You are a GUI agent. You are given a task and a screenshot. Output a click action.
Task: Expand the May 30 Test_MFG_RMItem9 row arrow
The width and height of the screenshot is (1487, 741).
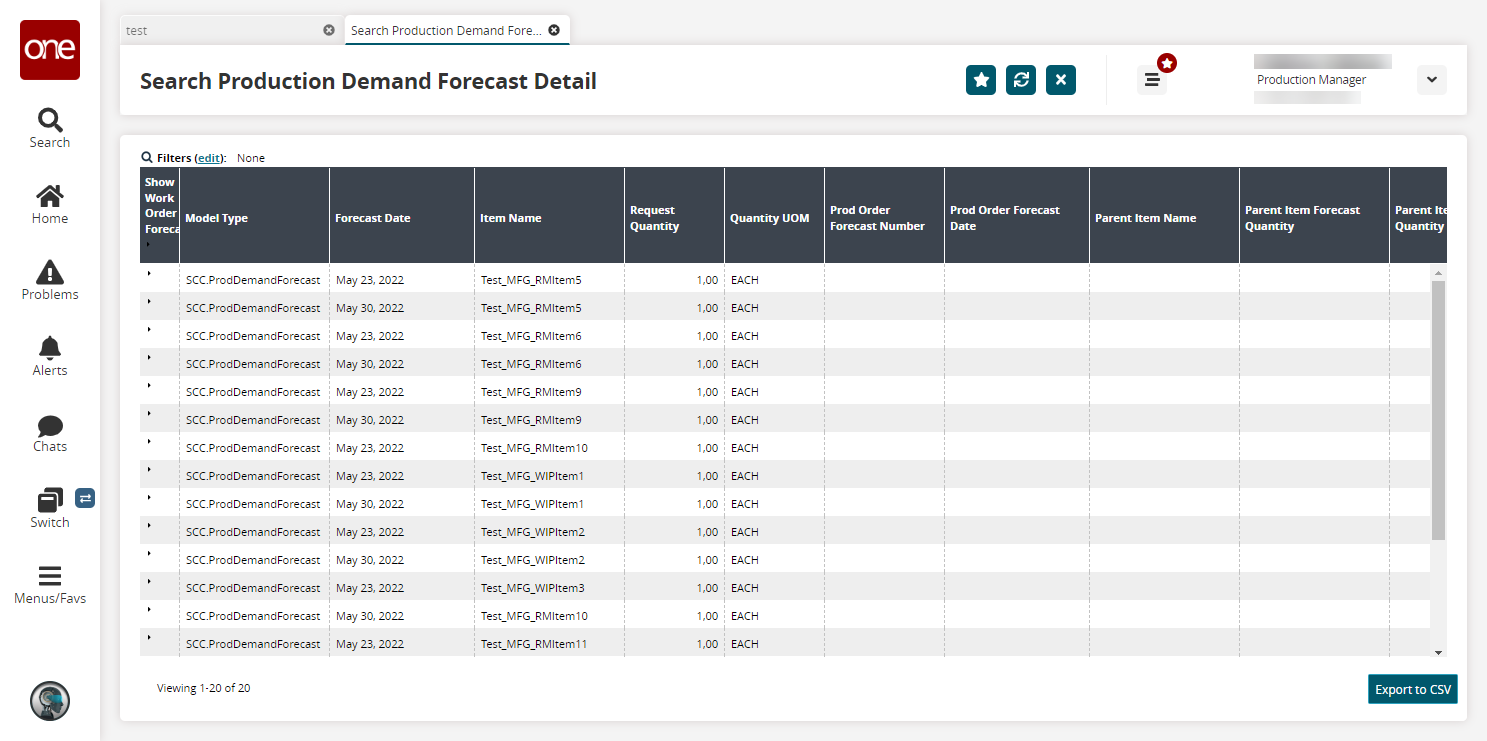coord(149,413)
